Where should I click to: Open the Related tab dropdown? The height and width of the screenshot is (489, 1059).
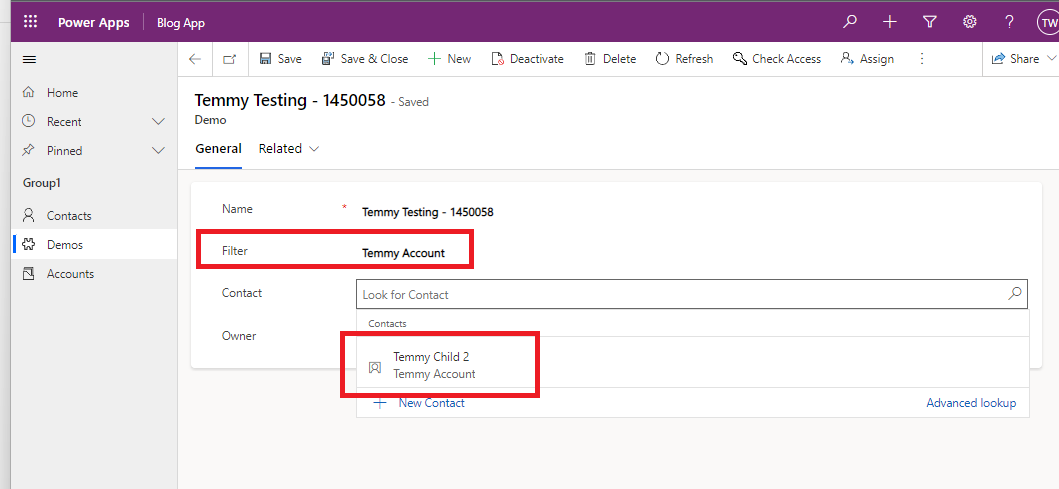tap(289, 149)
